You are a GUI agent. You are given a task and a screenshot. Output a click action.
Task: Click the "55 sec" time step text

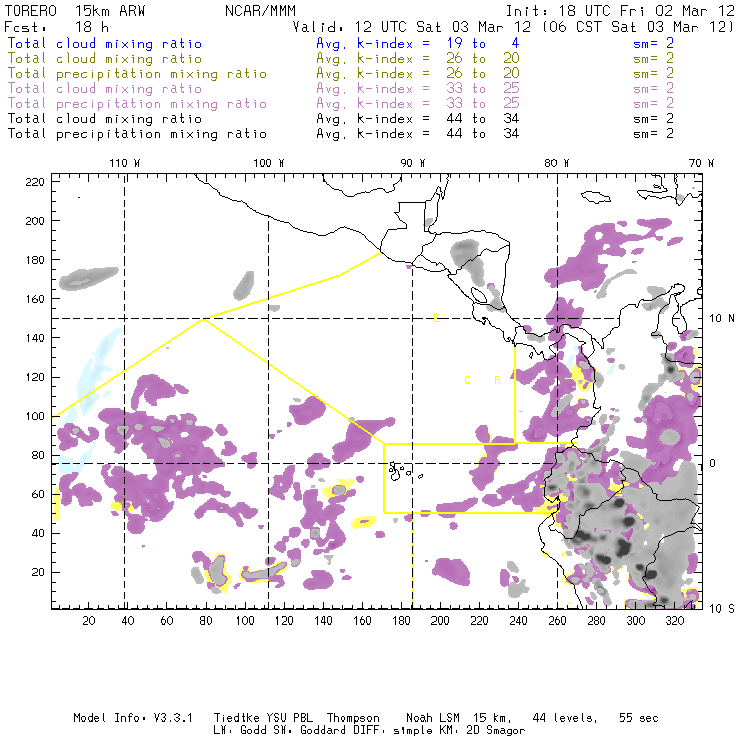coord(639,718)
